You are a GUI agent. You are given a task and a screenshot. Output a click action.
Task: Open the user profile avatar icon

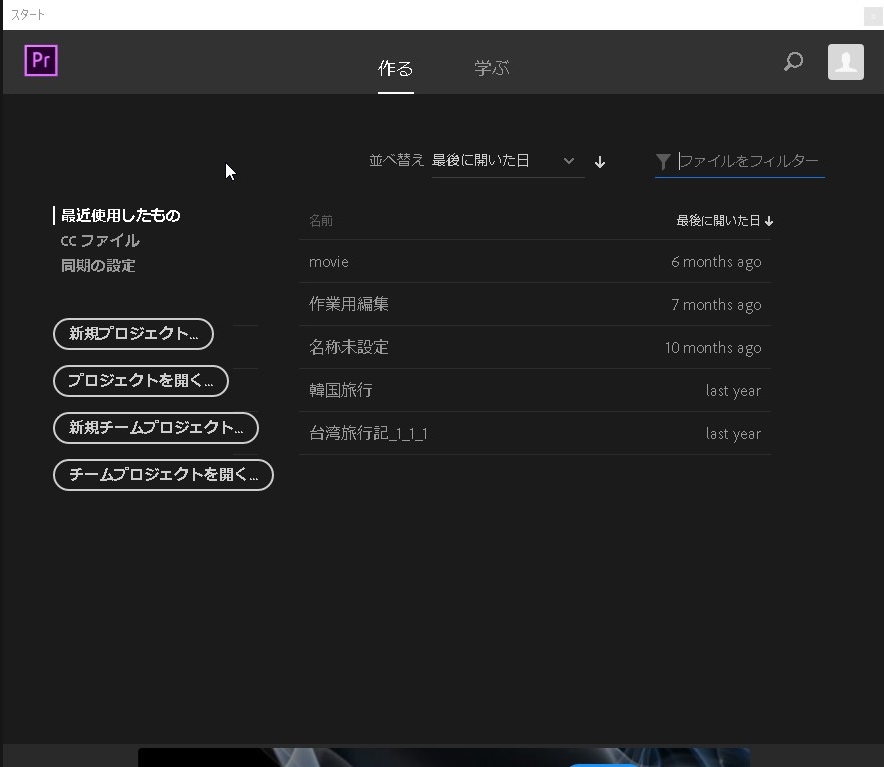tap(845, 62)
